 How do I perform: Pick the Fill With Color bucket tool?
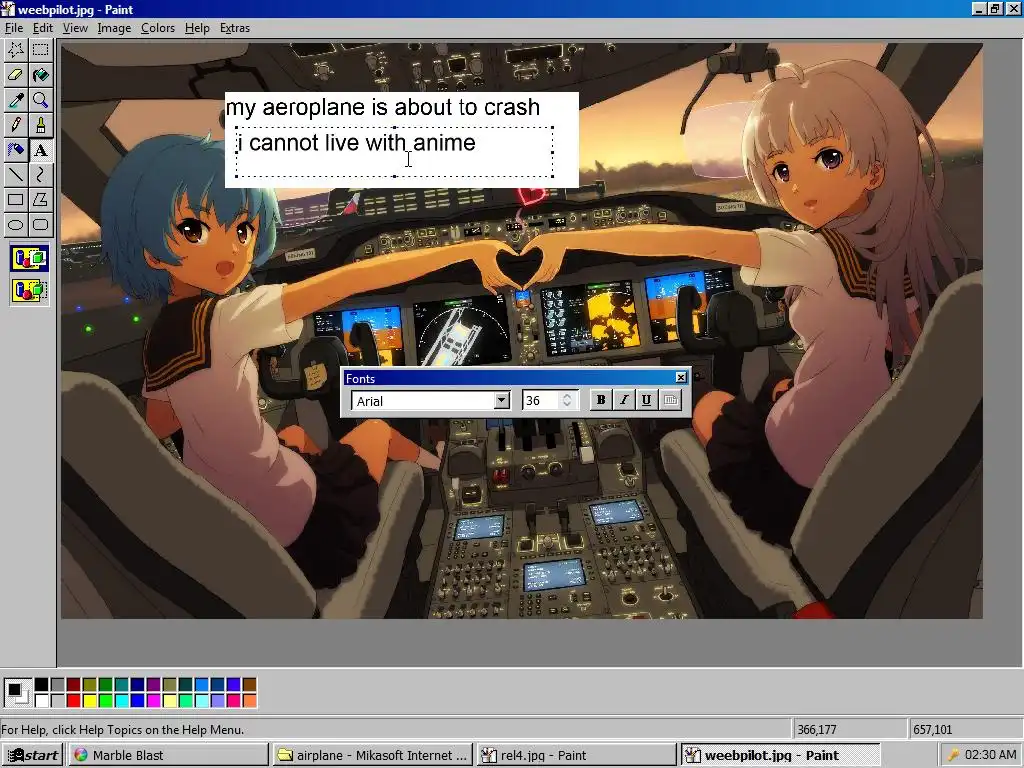point(40,74)
